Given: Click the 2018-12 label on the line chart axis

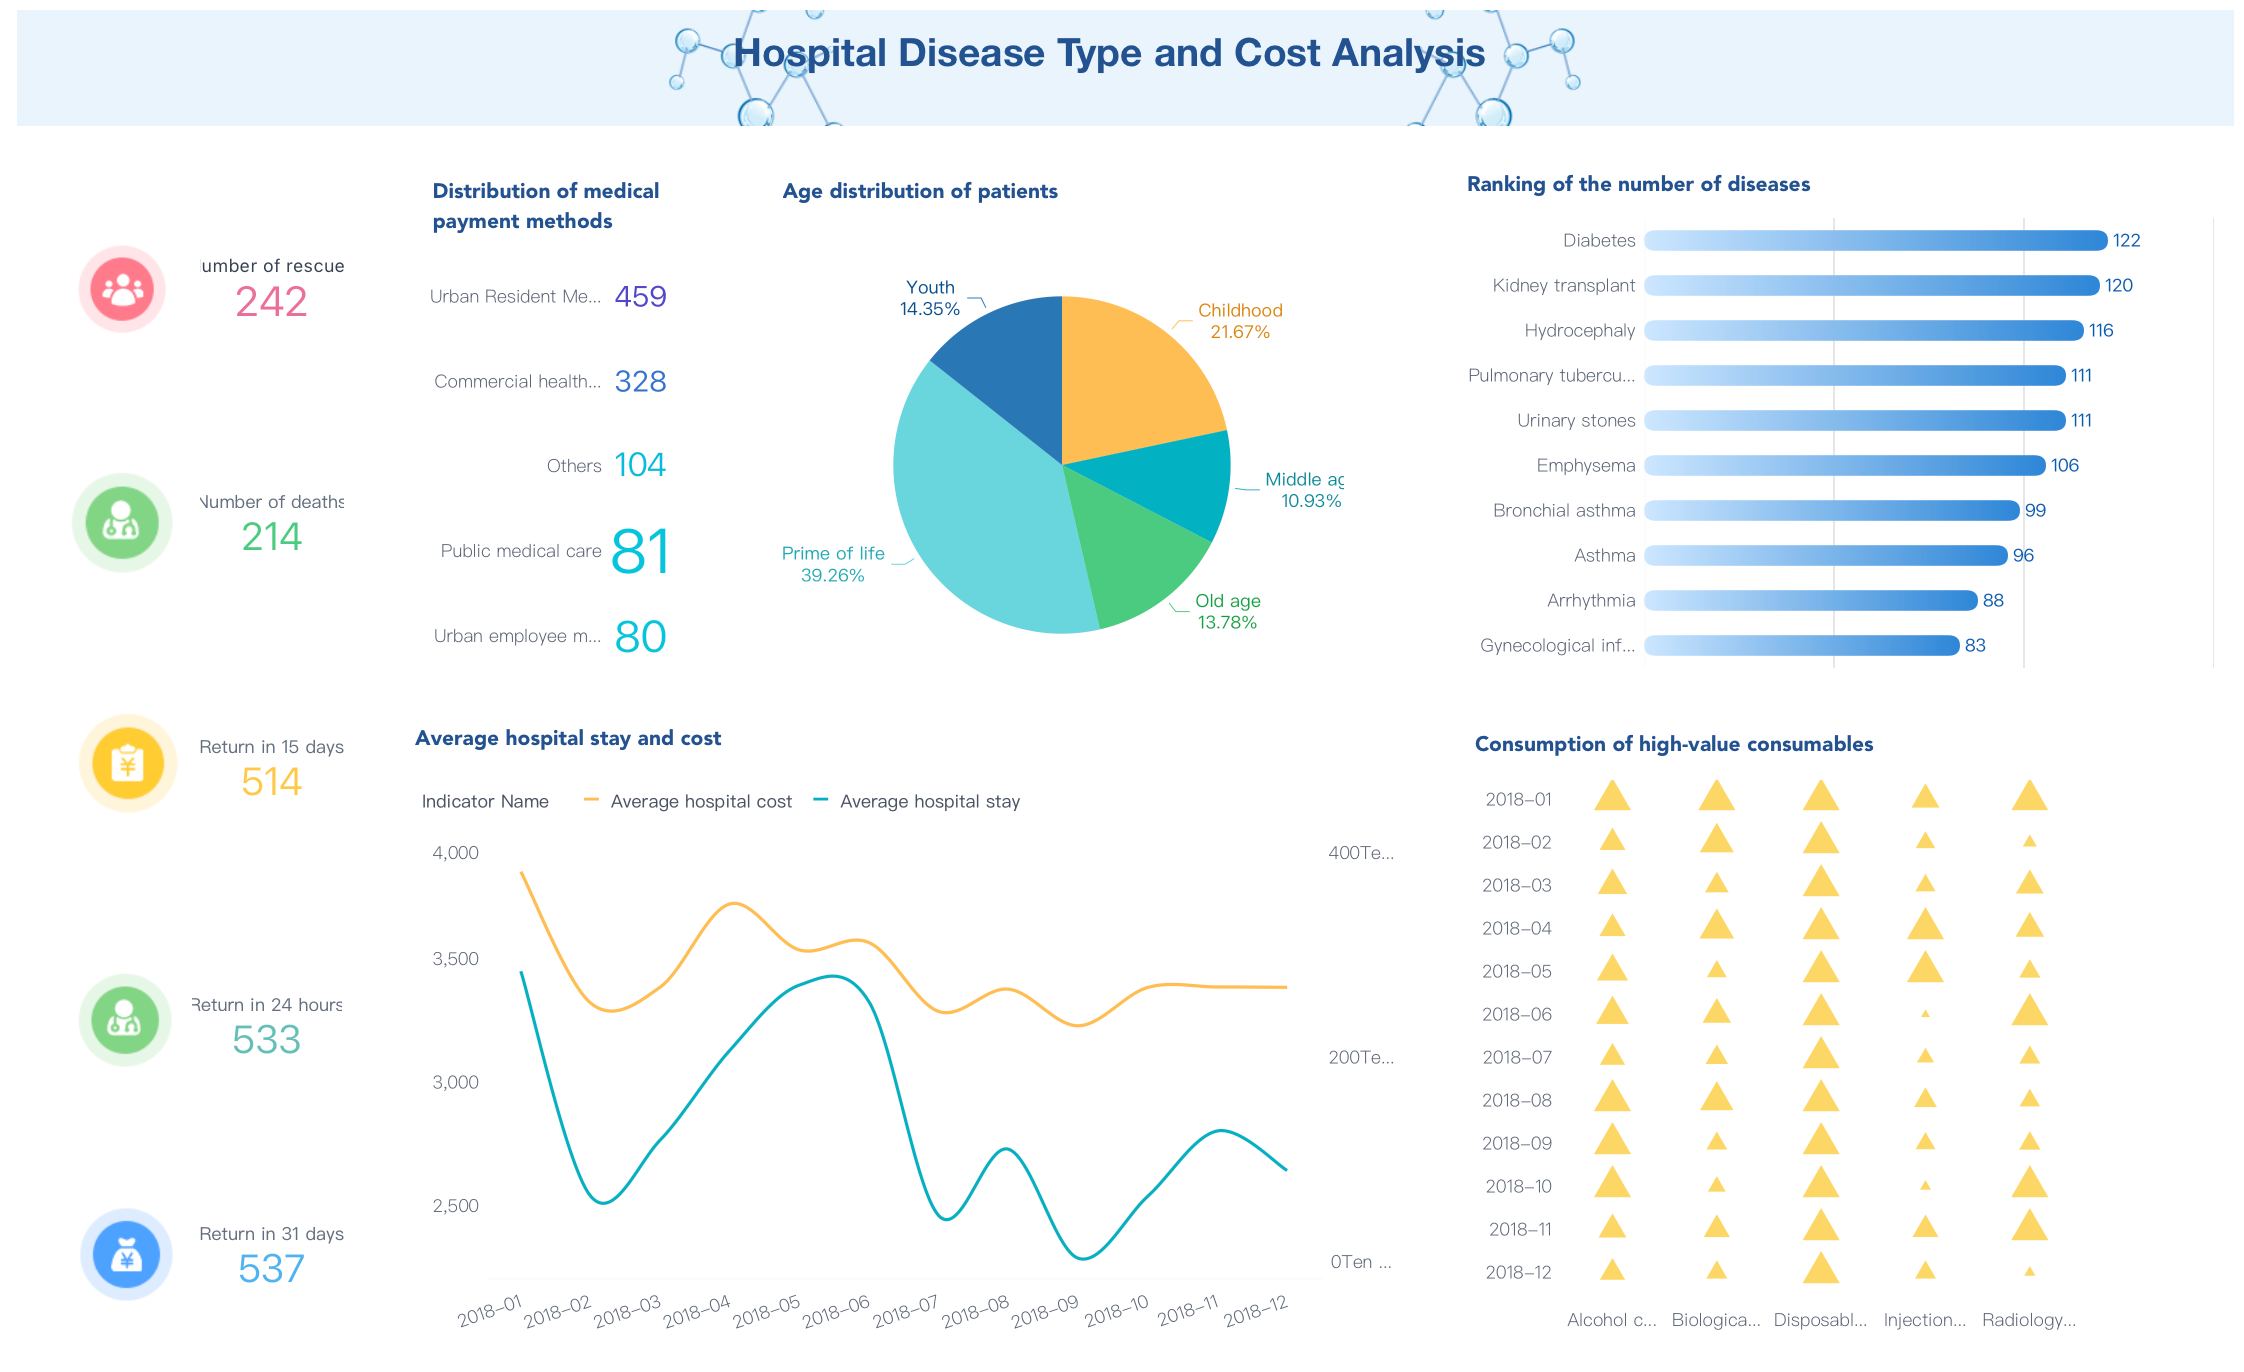Looking at the screenshot, I should point(1256,1311).
